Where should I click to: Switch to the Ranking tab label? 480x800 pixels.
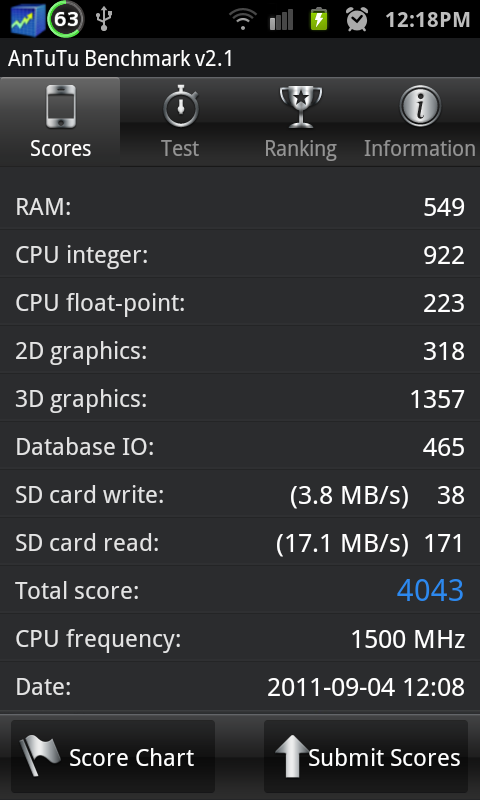click(300, 148)
